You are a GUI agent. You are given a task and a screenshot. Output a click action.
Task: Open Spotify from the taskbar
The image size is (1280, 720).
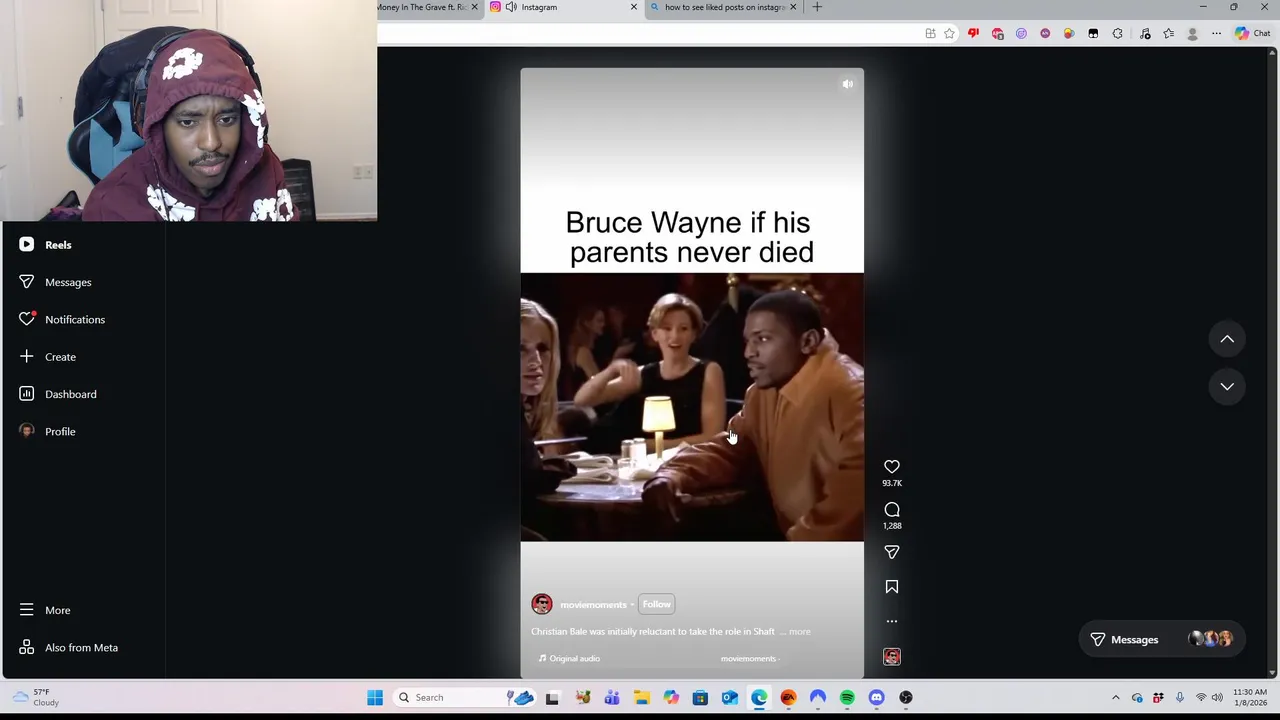click(847, 698)
